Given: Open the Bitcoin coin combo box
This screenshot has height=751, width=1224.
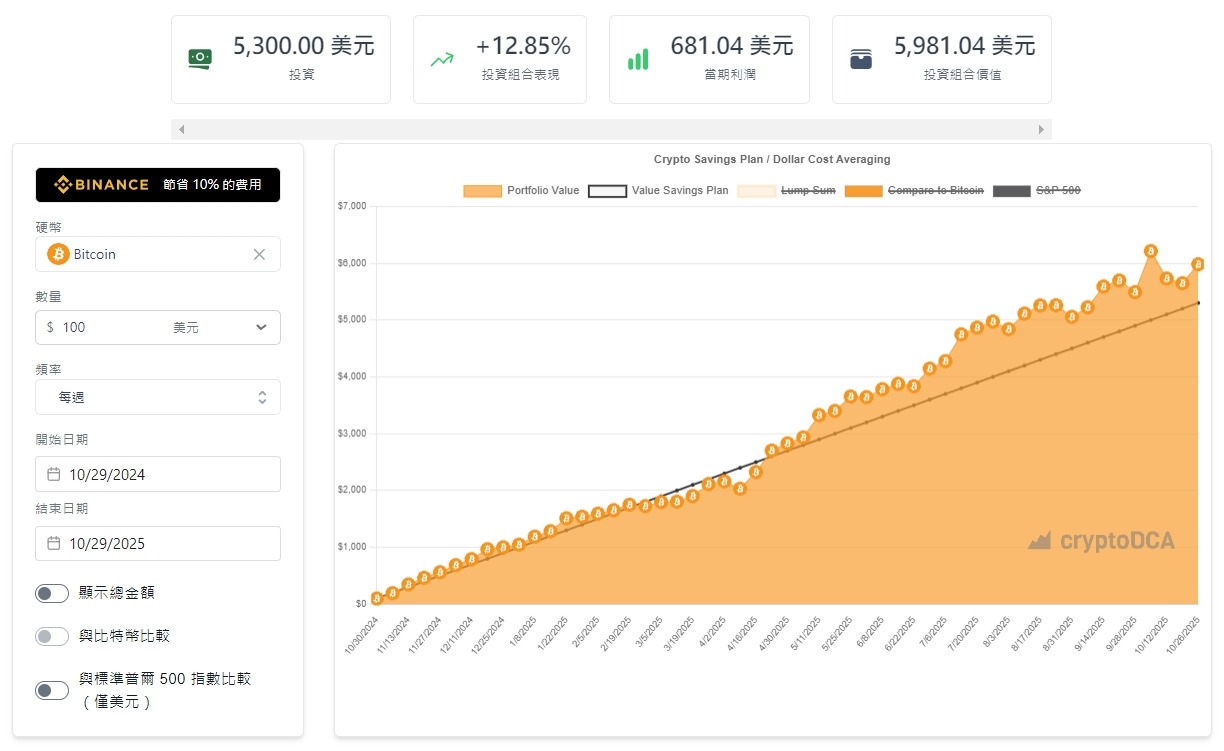Looking at the screenshot, I should (x=150, y=254).
